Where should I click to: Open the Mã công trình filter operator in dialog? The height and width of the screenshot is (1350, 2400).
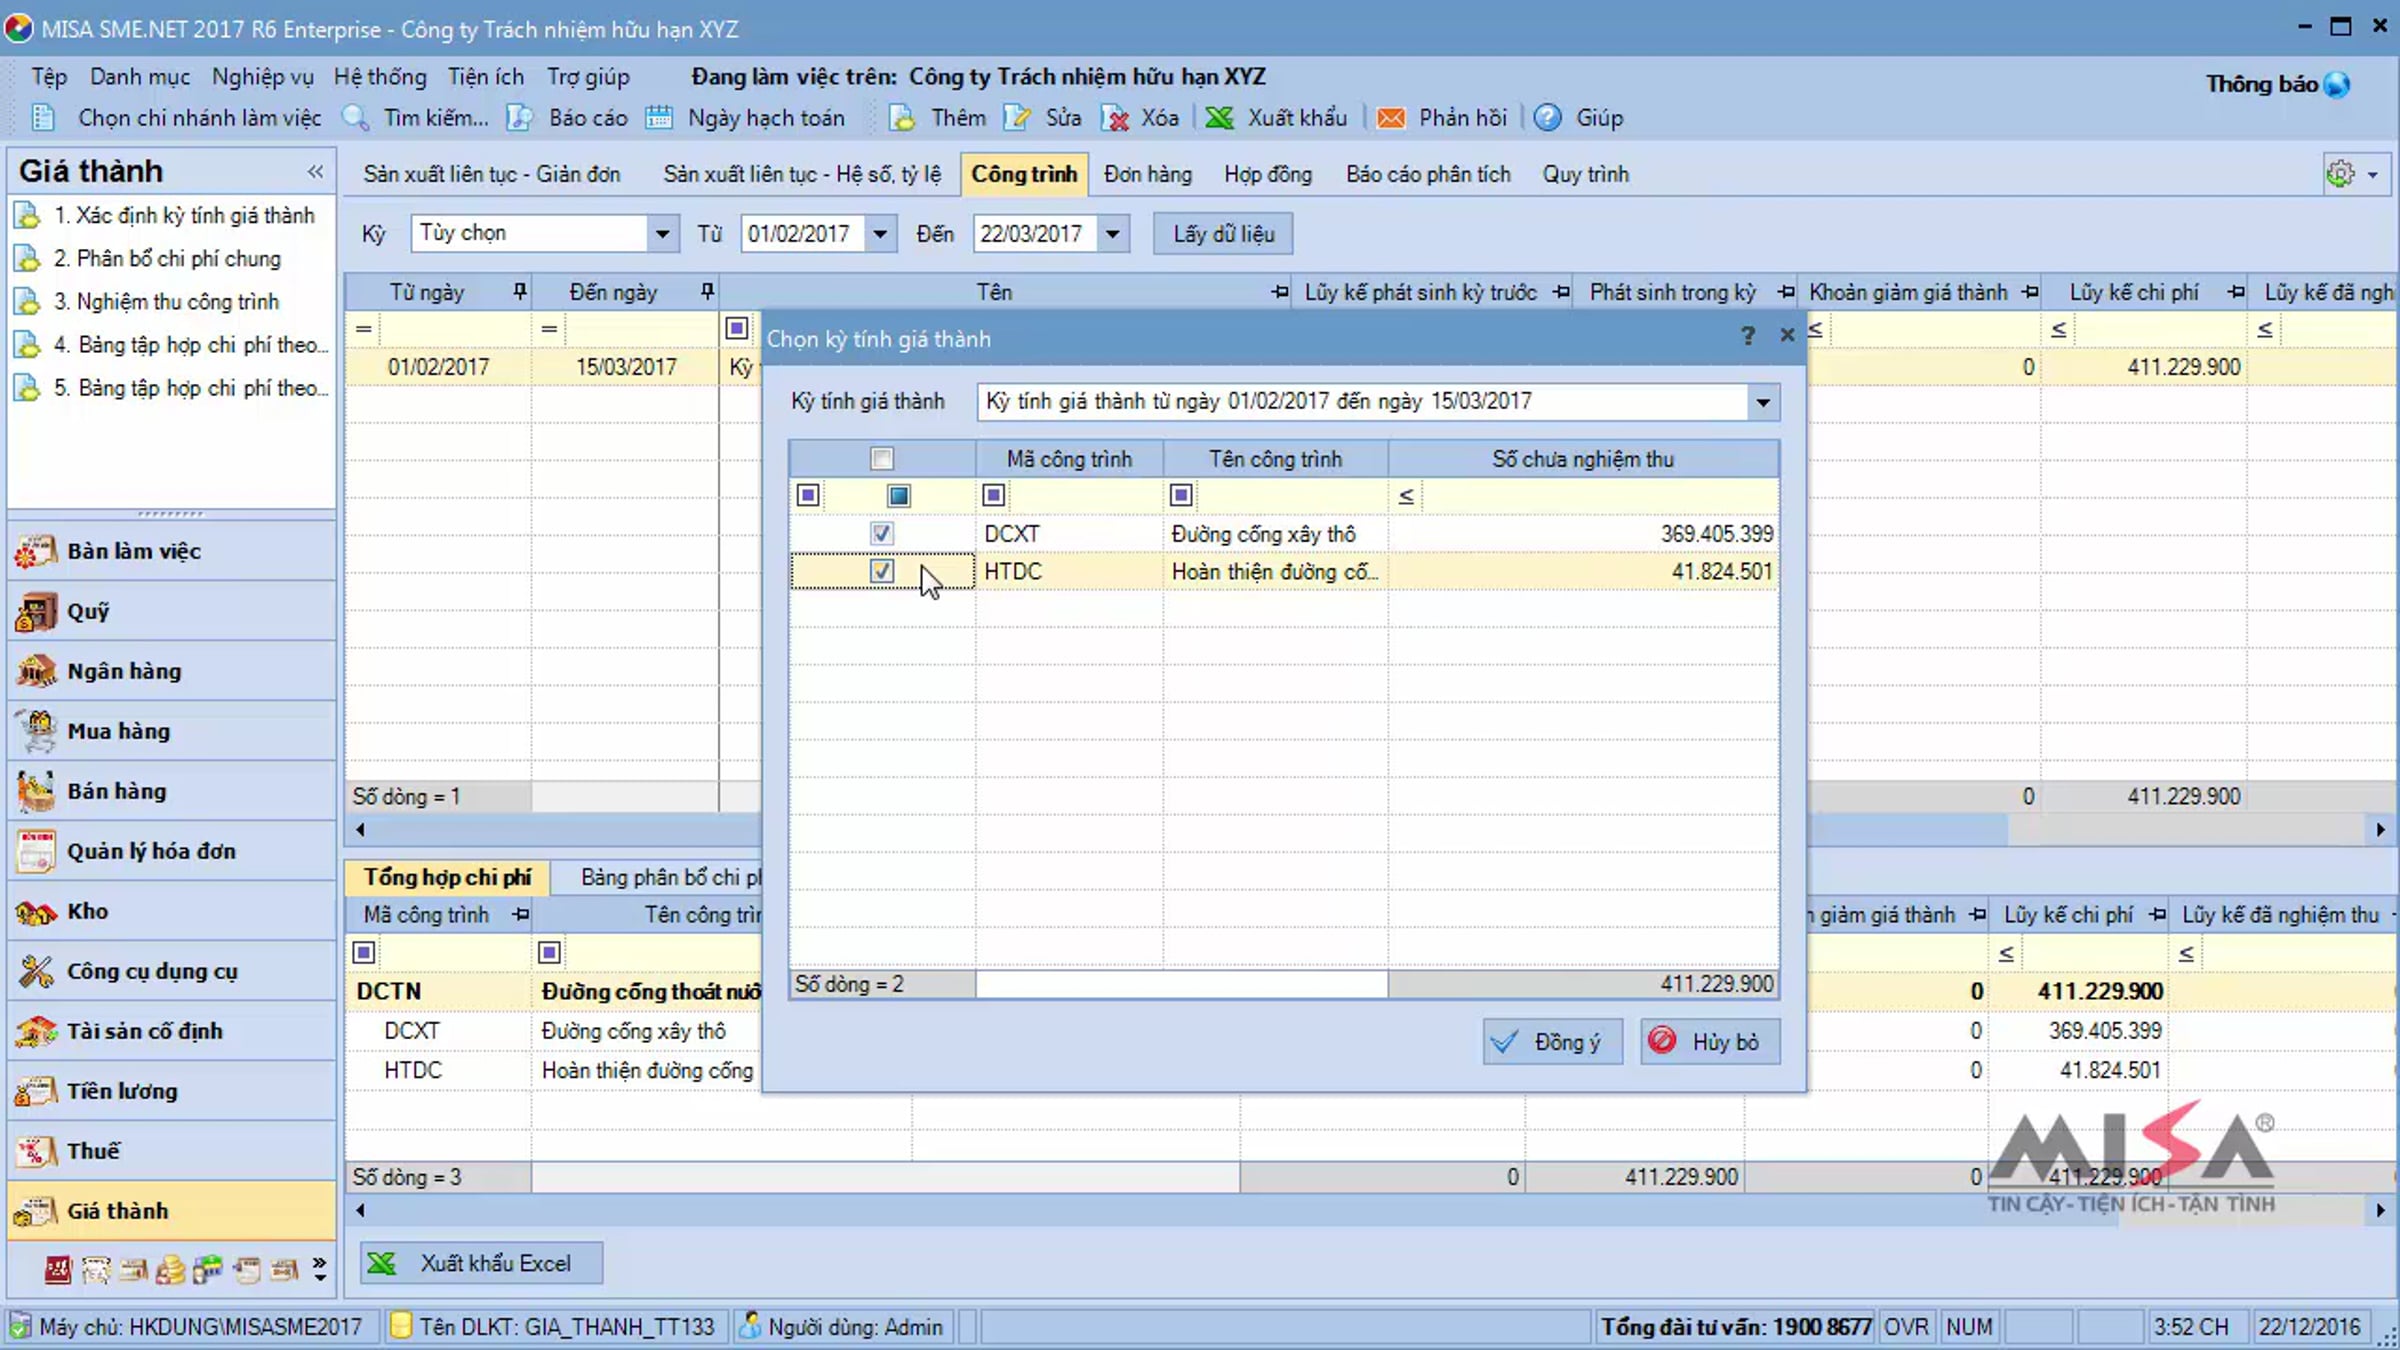(x=993, y=495)
